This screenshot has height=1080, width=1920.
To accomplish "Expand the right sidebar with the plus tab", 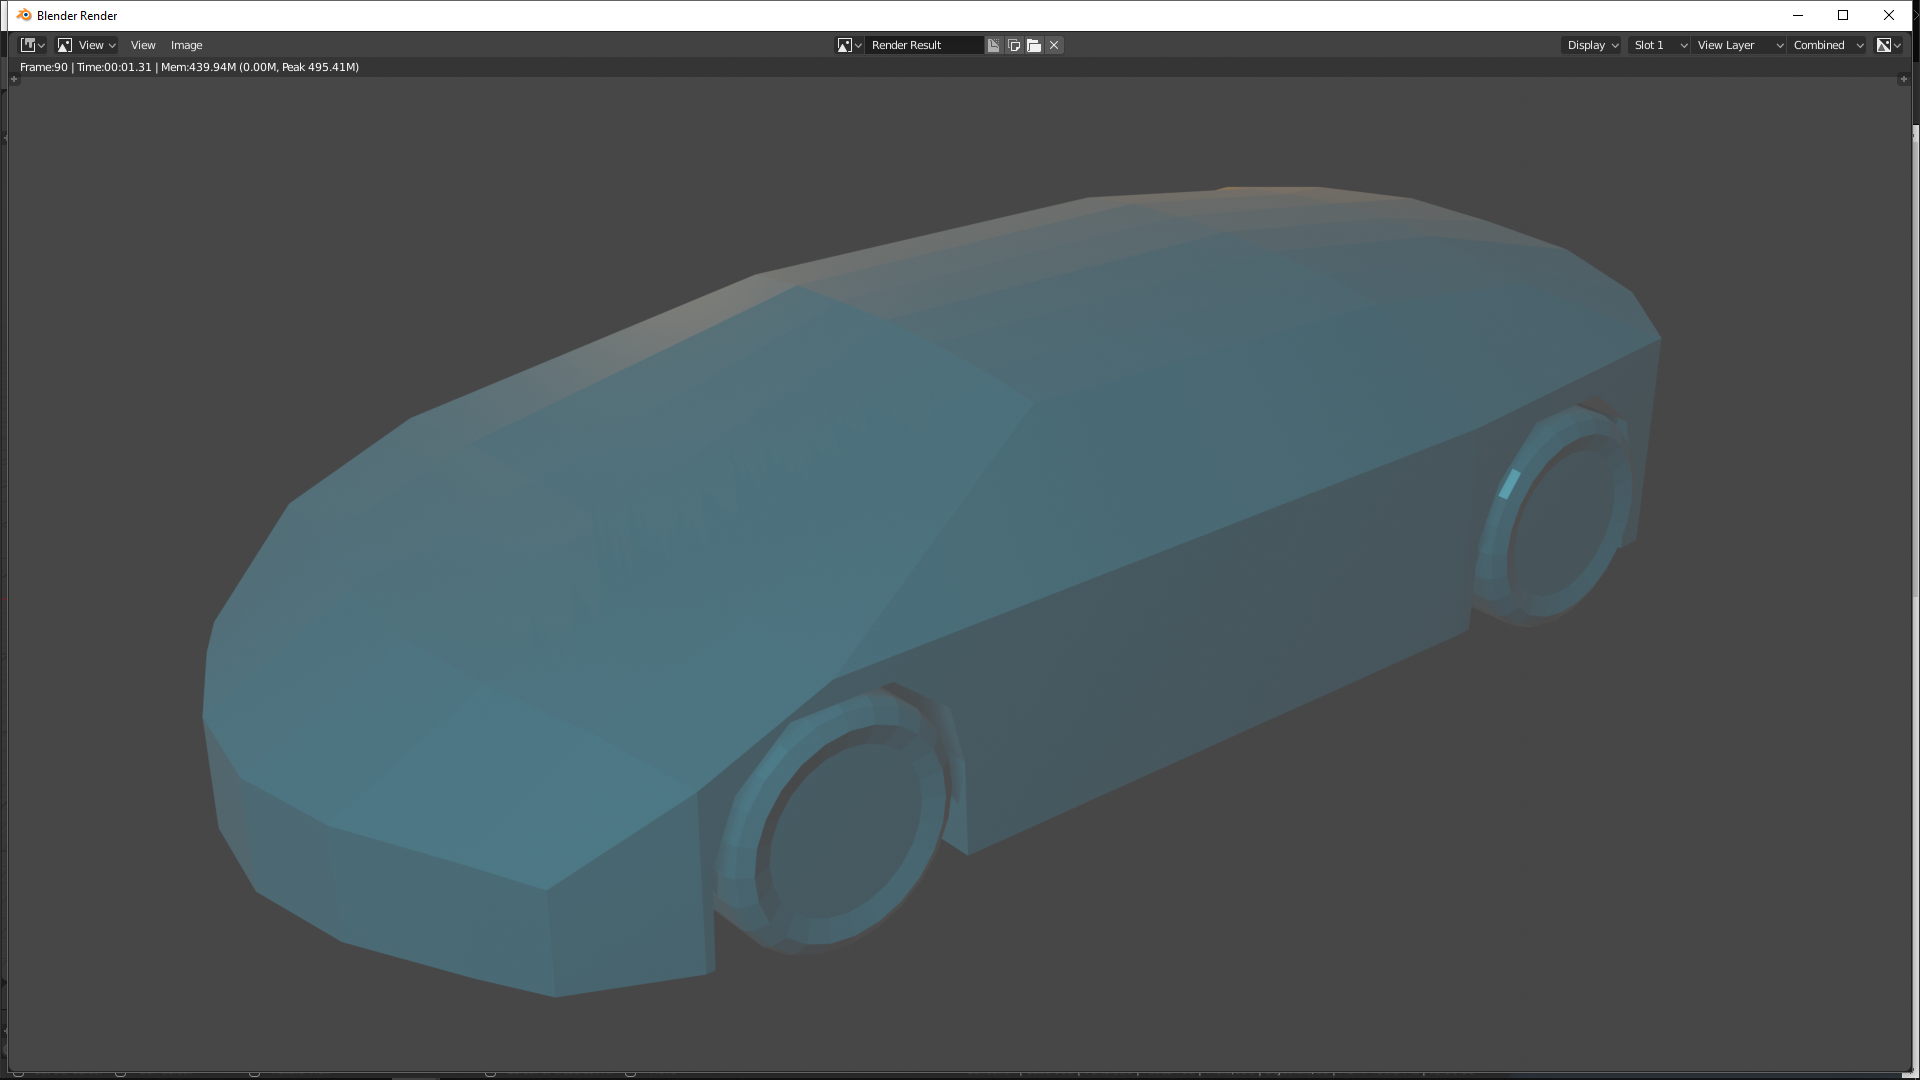I will pyautogui.click(x=1902, y=79).
